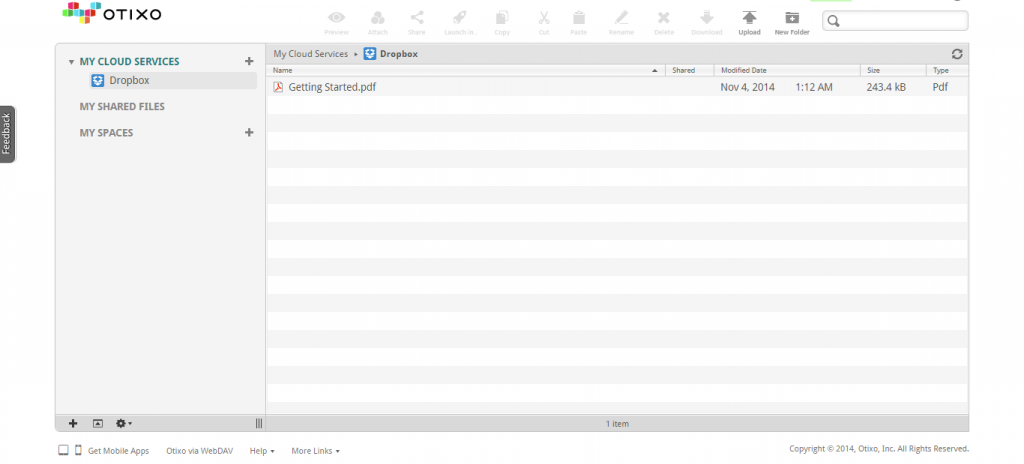Screen dimensions: 1024x464
Task: Open My Shared Files section
Action: point(122,106)
